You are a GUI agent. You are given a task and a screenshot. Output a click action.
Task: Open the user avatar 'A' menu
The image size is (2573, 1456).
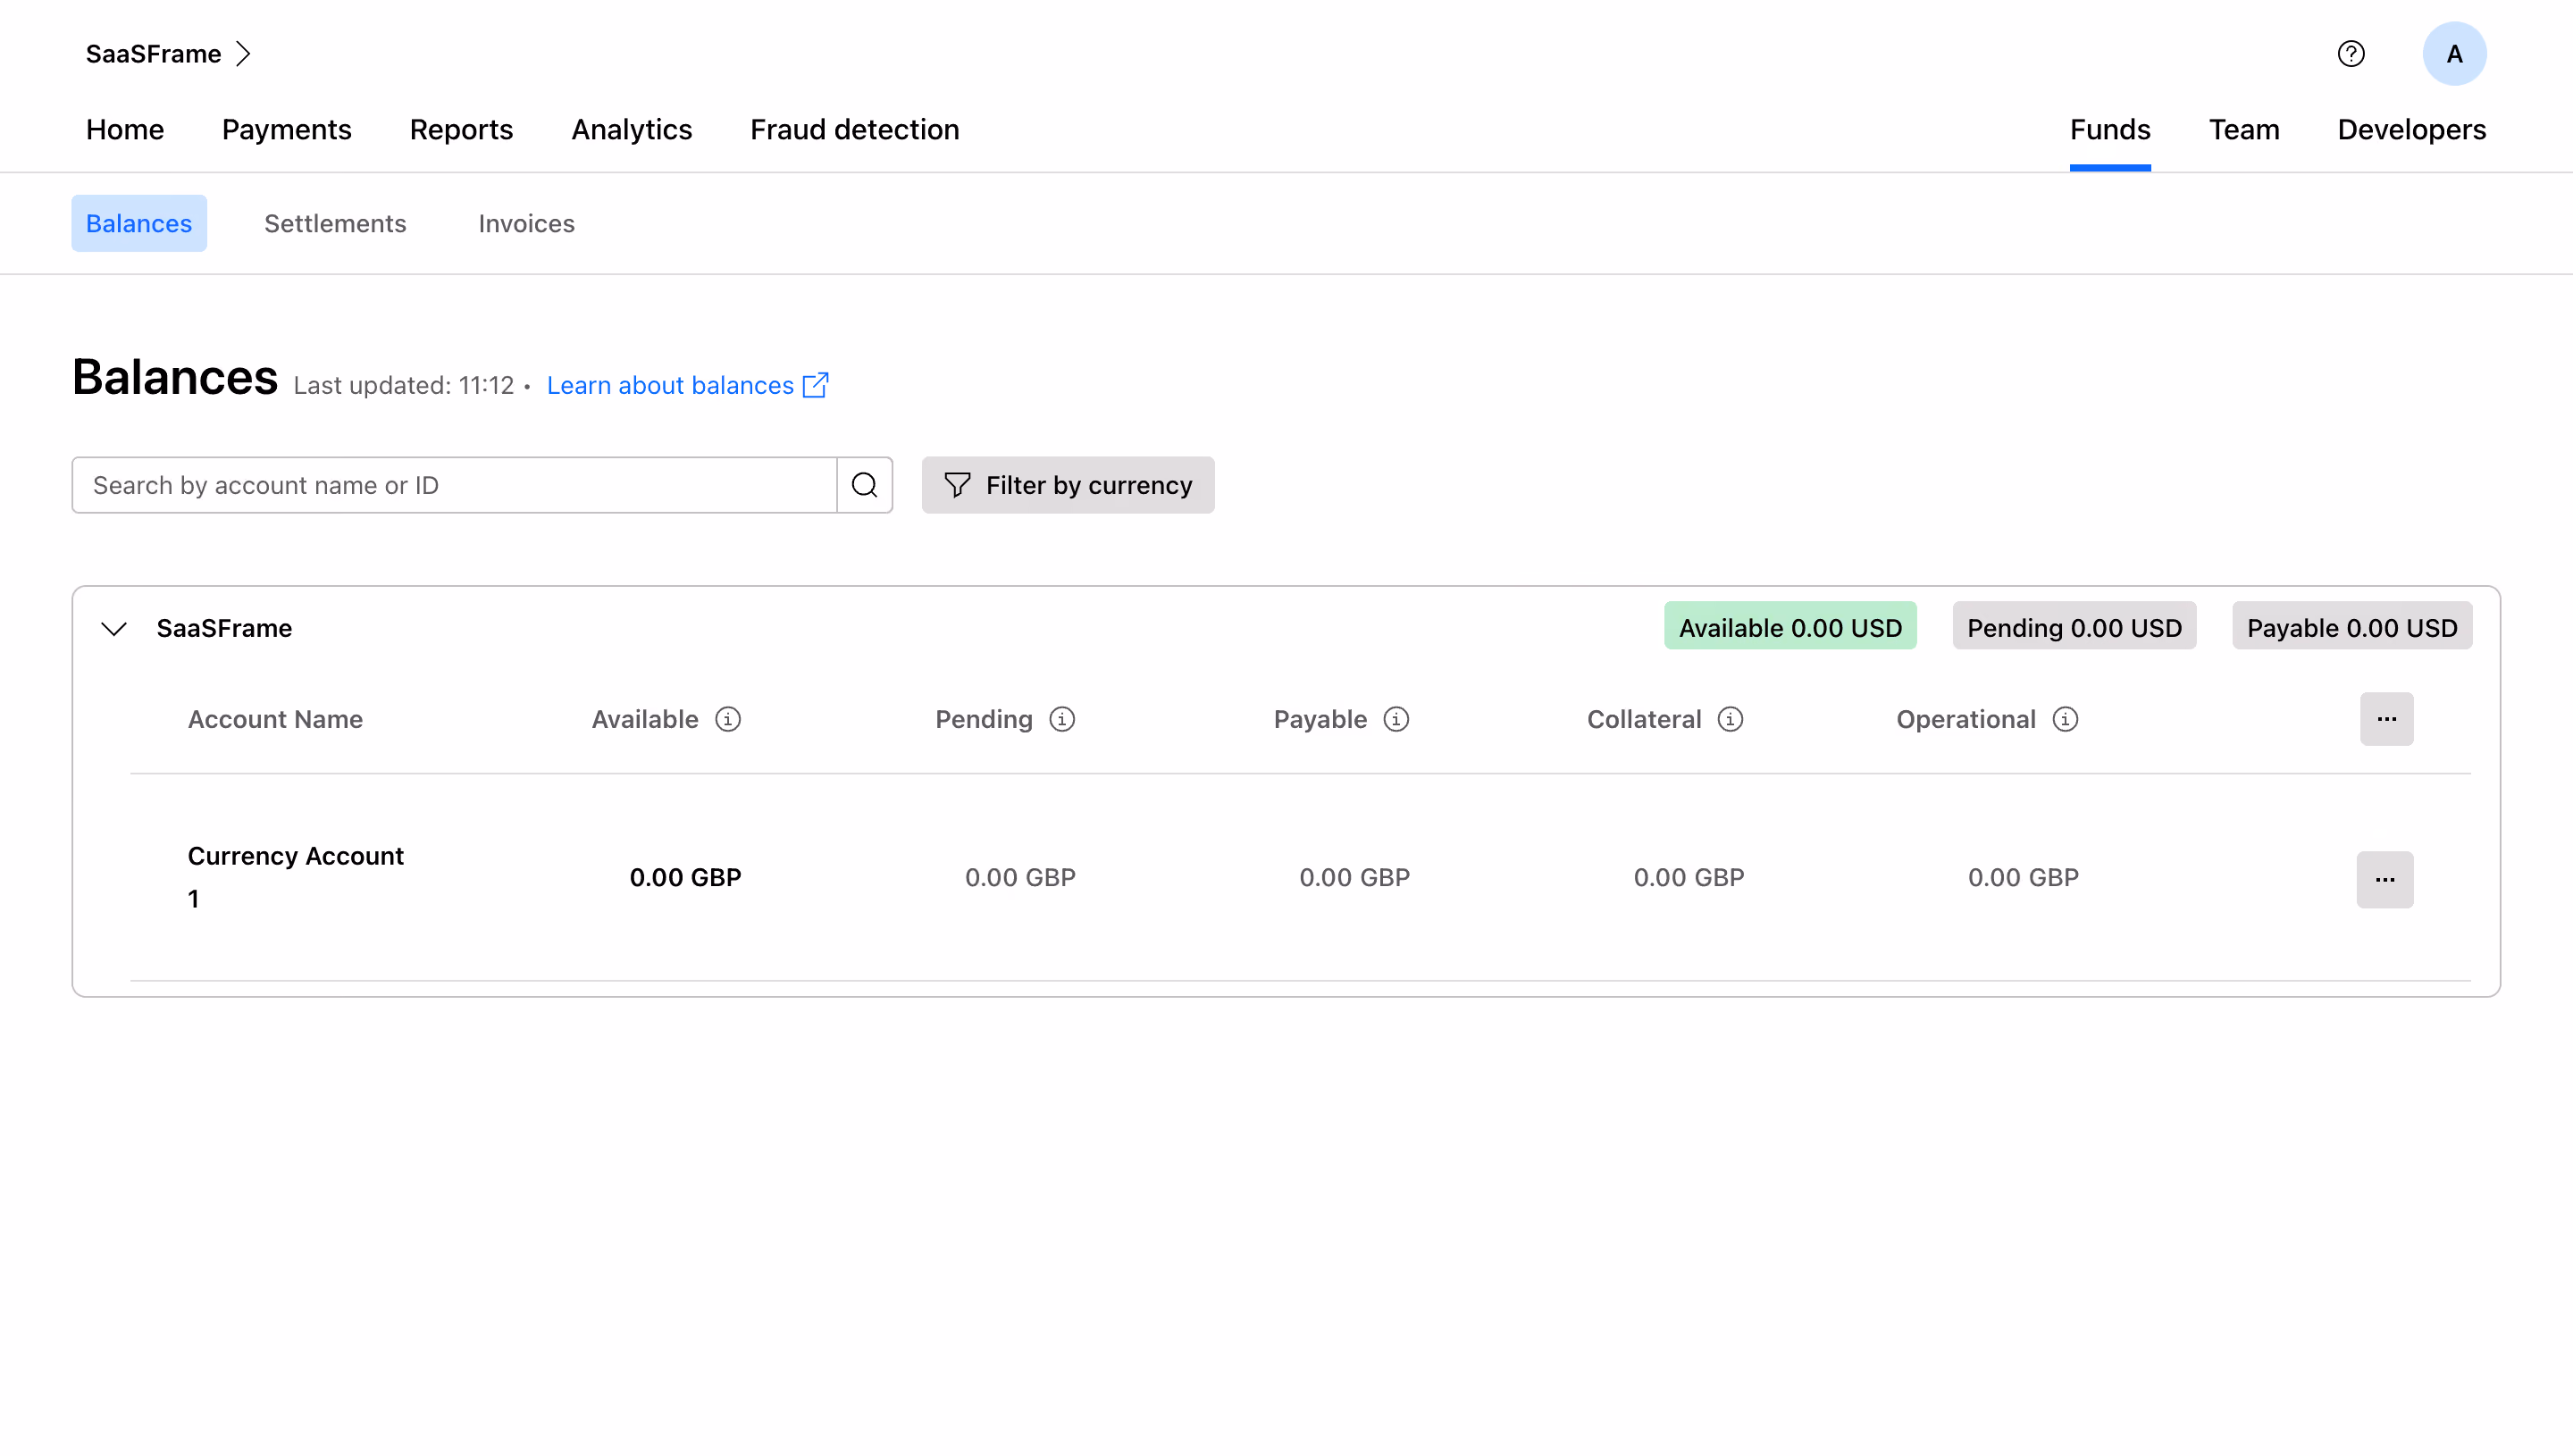click(2454, 54)
